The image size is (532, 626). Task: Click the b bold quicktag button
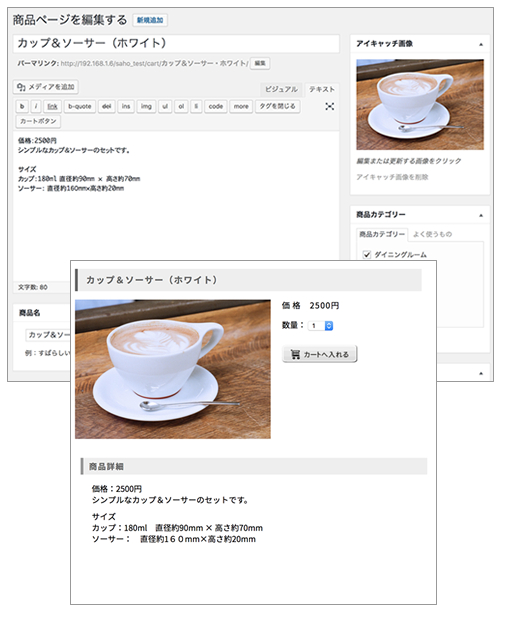point(22,106)
